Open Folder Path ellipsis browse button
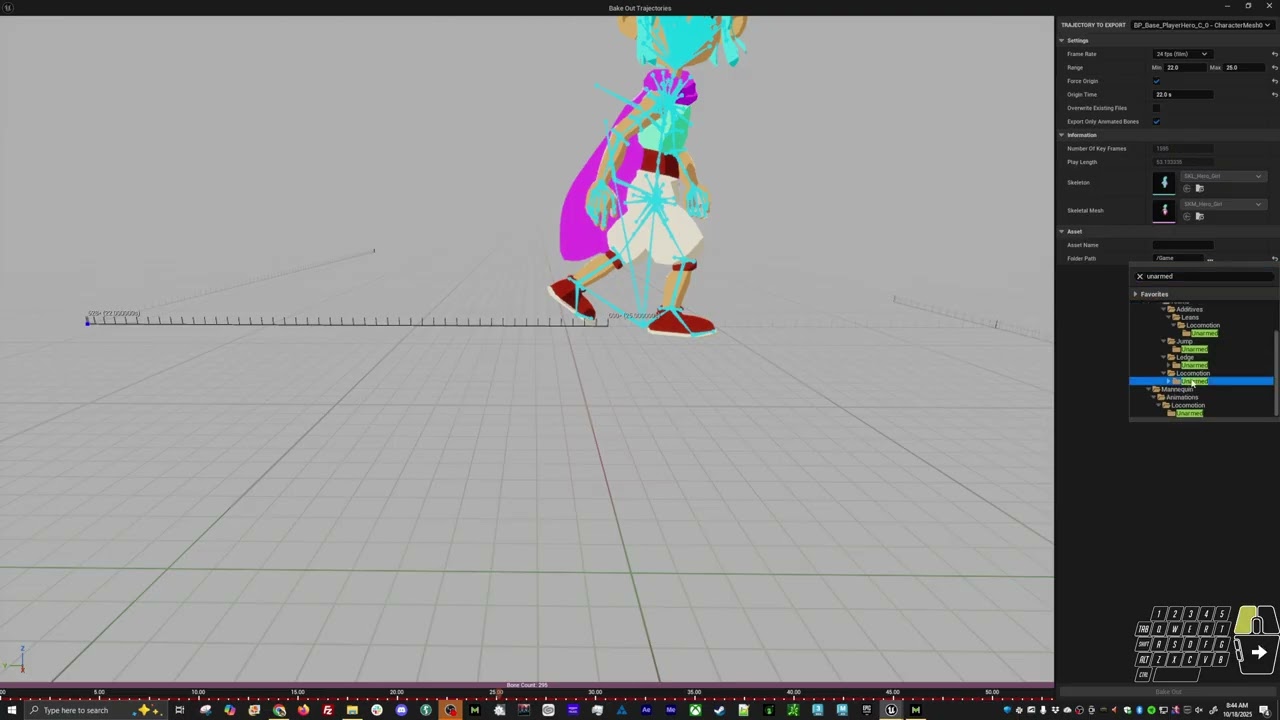Image resolution: width=1280 pixels, height=720 pixels. pyautogui.click(x=1210, y=259)
